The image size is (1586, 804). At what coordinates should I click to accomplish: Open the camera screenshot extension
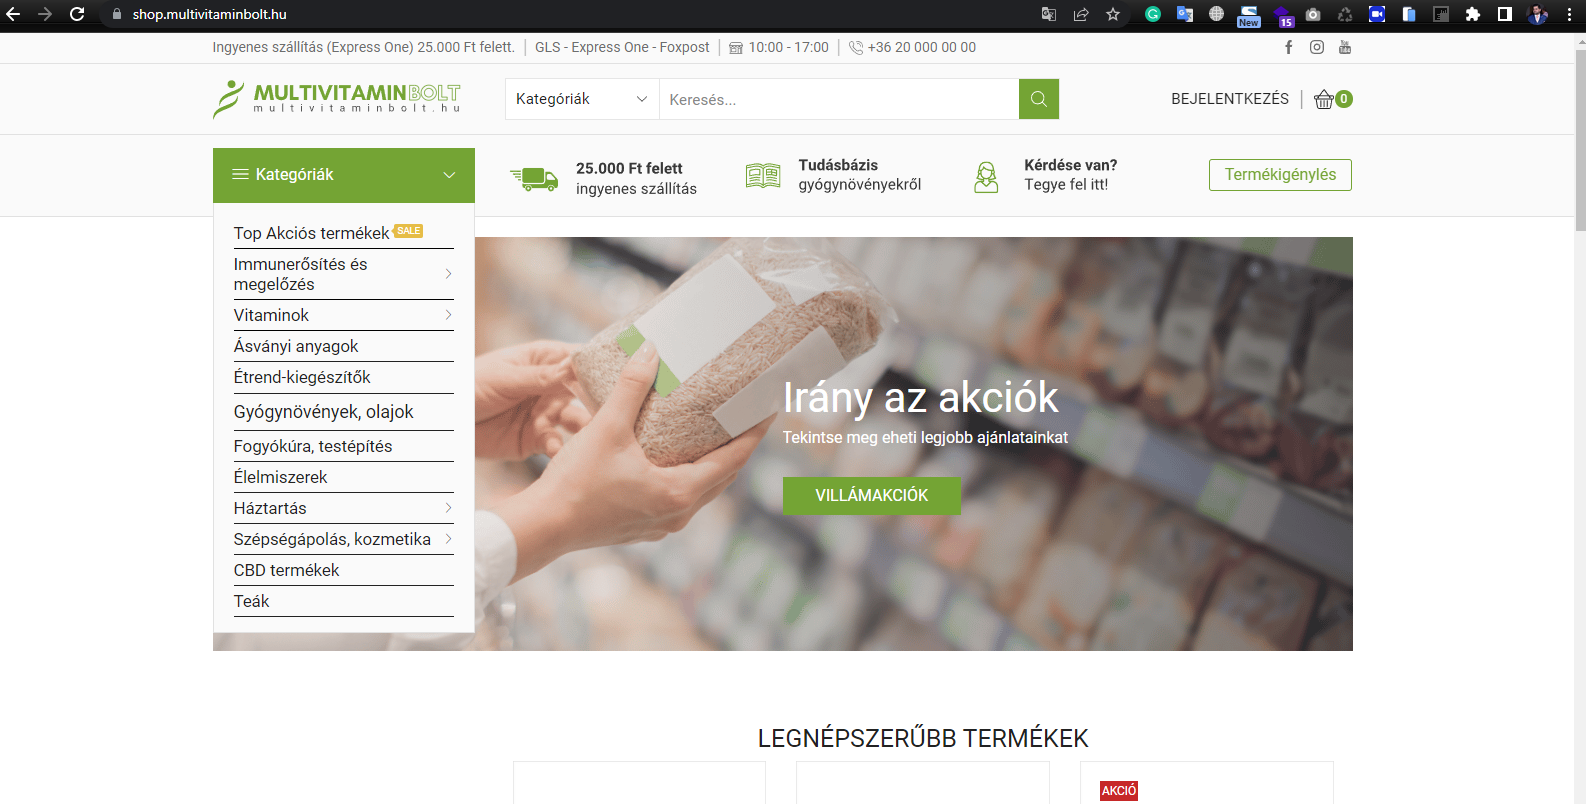[1313, 14]
